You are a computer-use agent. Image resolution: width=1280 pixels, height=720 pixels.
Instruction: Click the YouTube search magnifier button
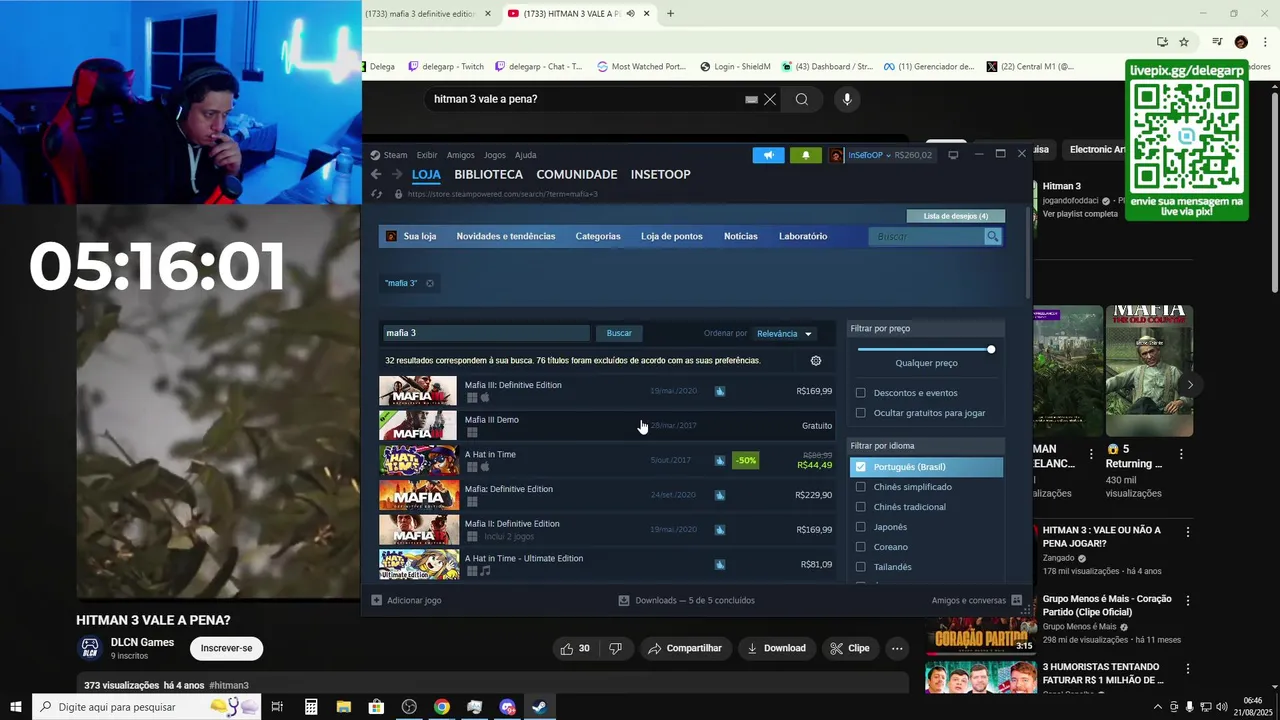point(801,99)
